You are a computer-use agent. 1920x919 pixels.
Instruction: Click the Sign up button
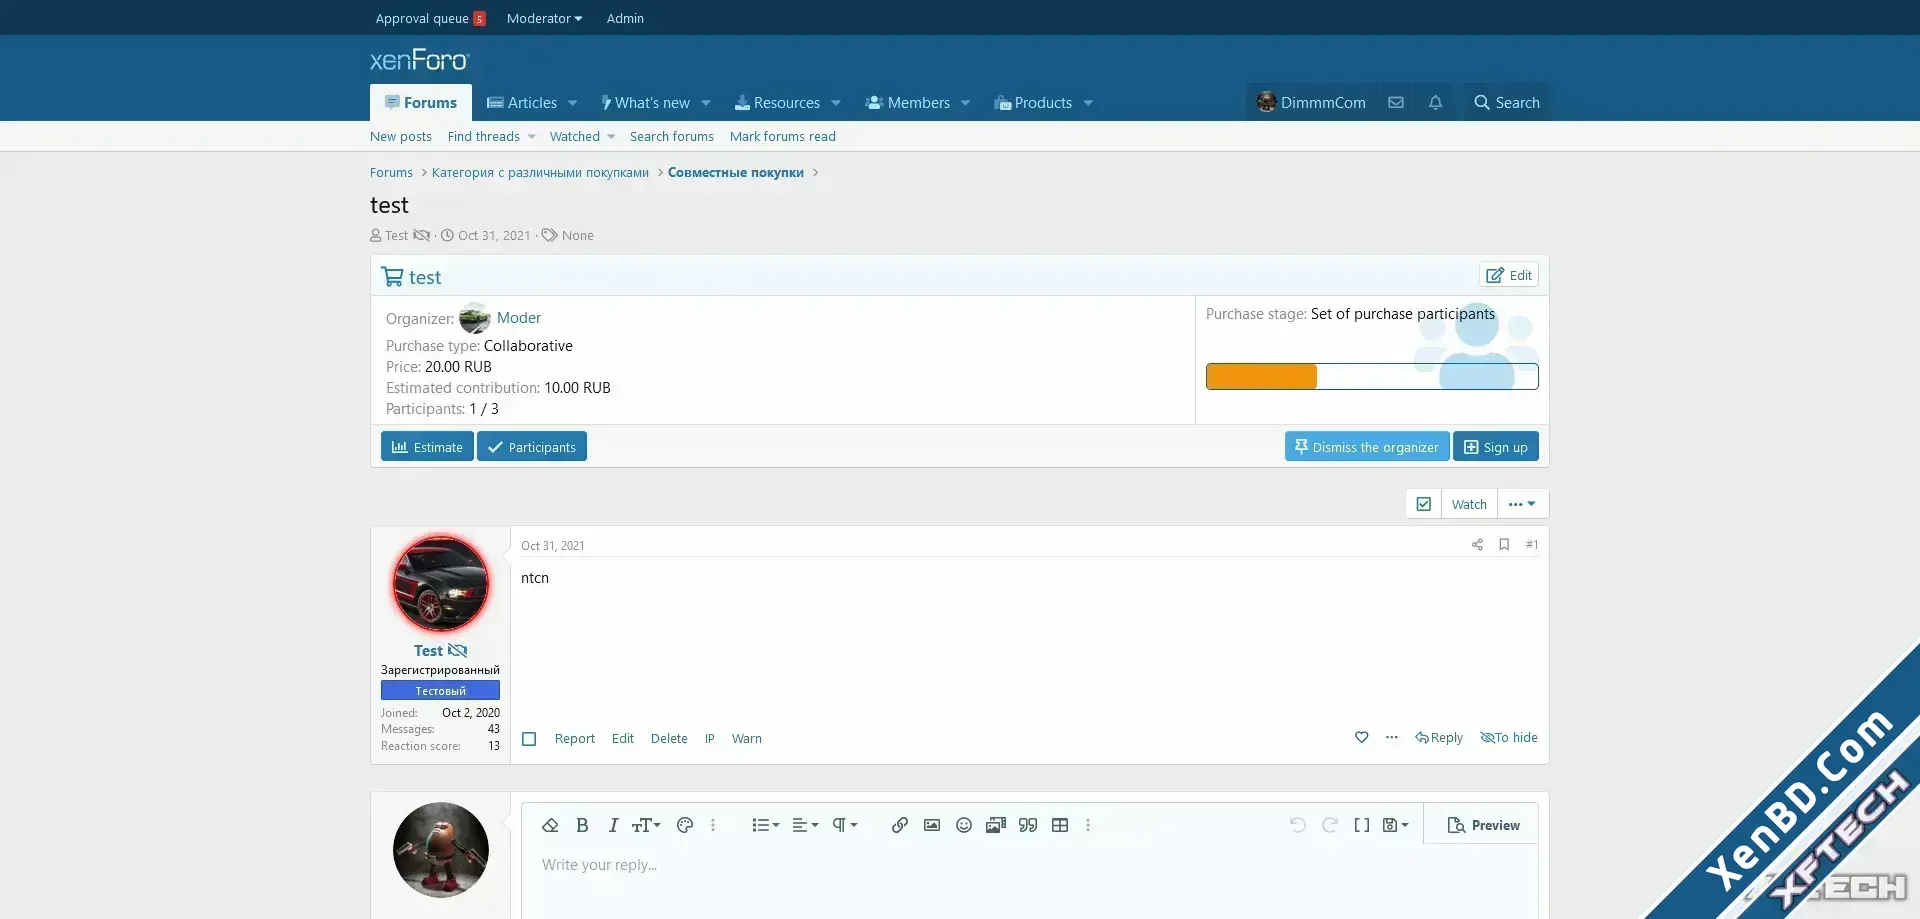coord(1496,447)
